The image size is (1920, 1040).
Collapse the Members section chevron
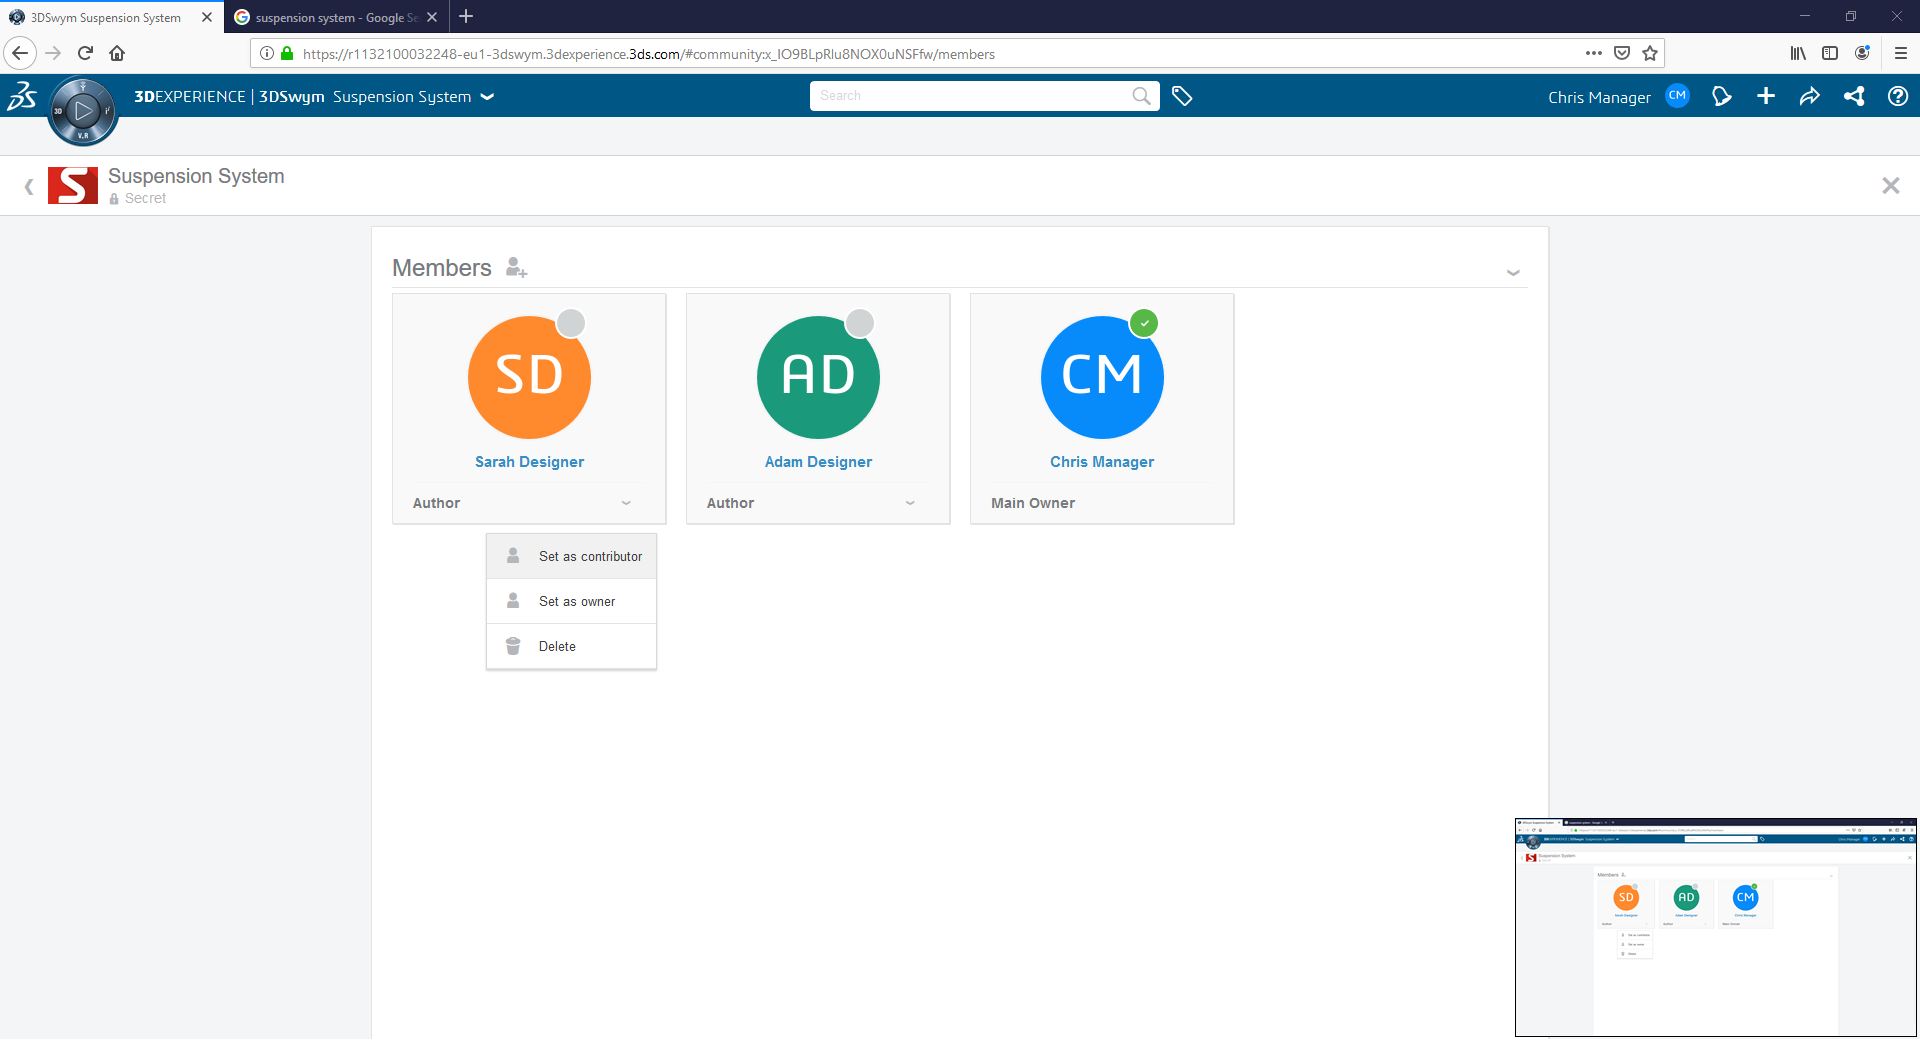coord(1513,272)
